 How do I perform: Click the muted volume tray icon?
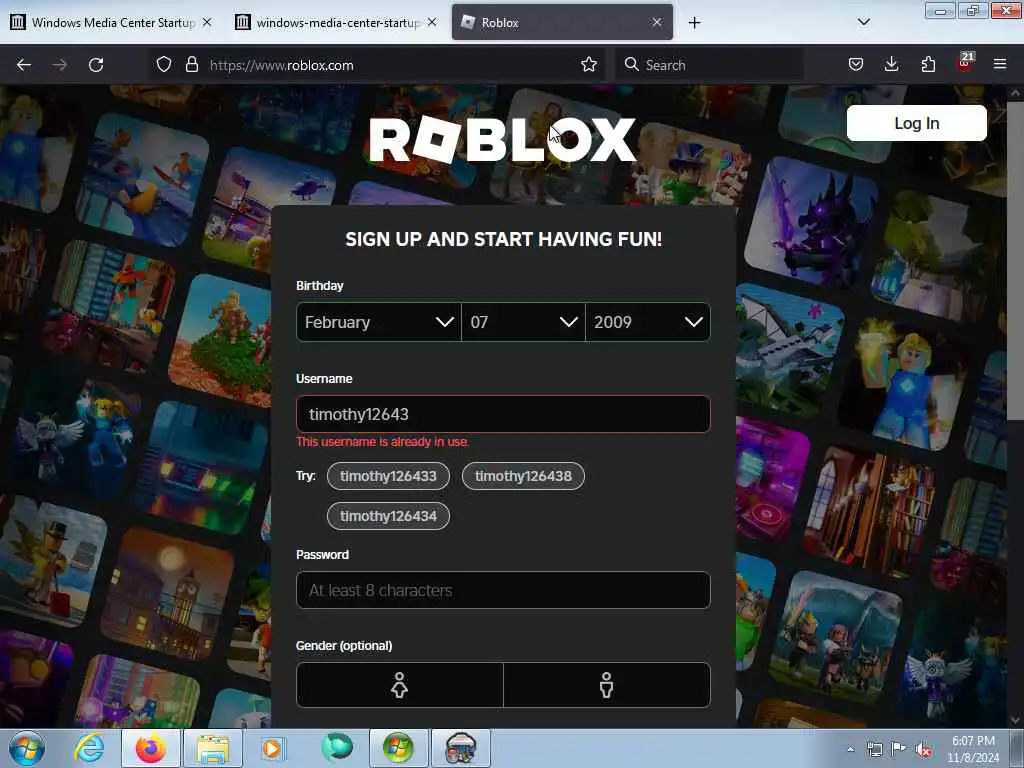tap(923, 750)
